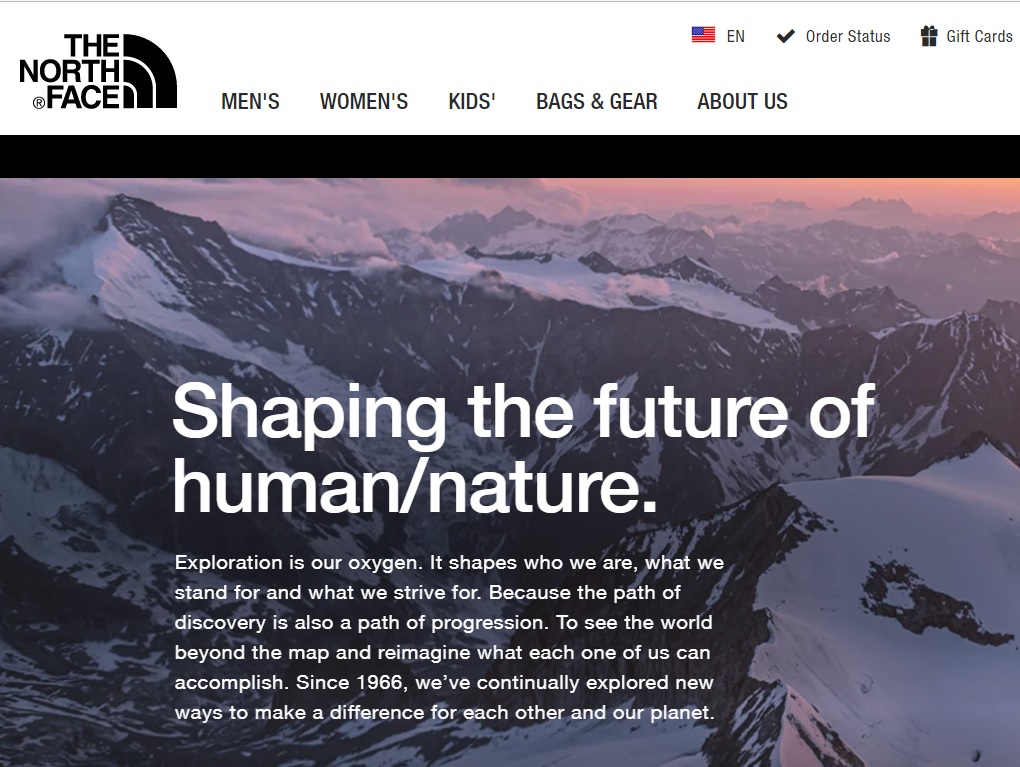Open the MEN'S navigation menu
The height and width of the screenshot is (767, 1020).
(x=250, y=101)
